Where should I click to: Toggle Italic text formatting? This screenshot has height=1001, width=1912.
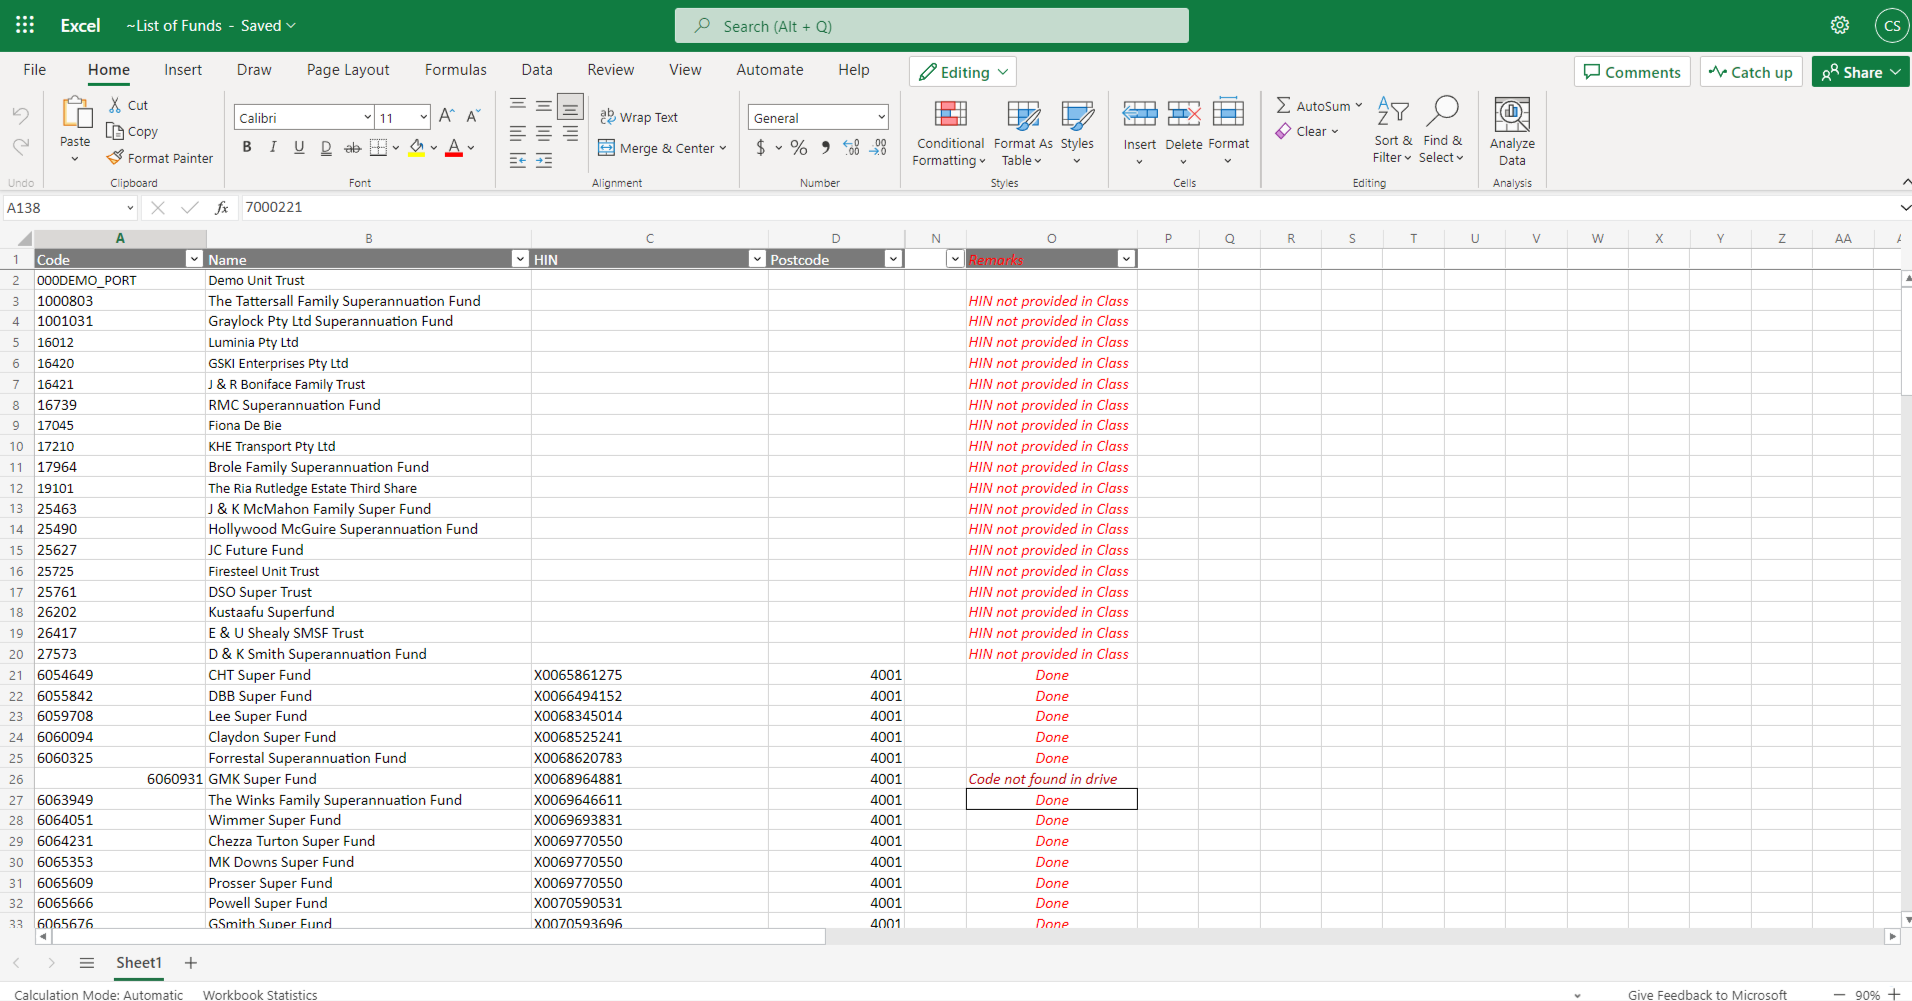pyautogui.click(x=273, y=148)
